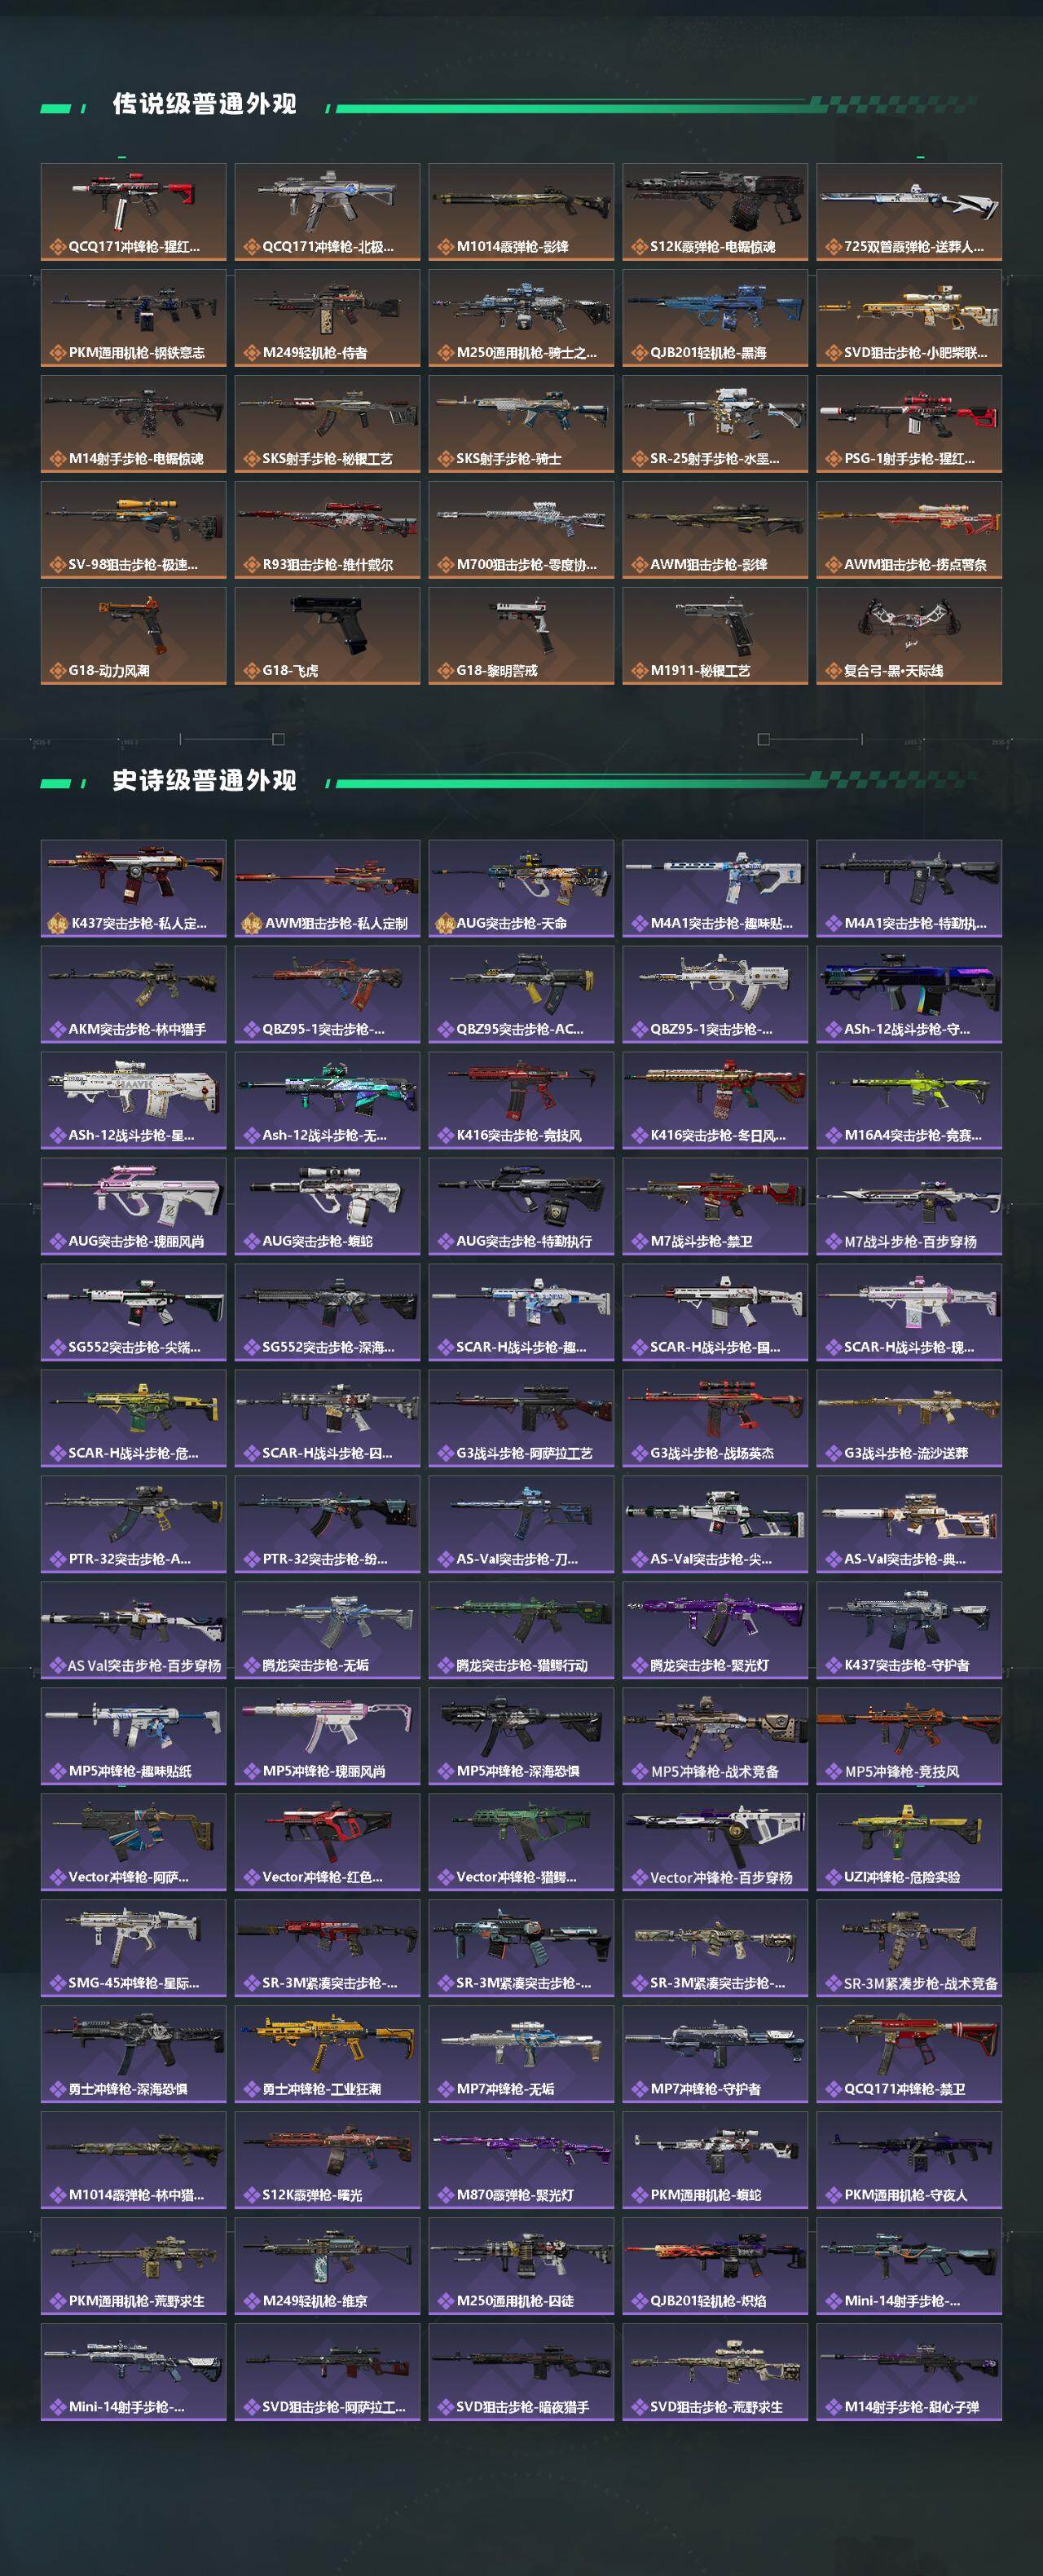1043x2576 pixels.
Task: Click the 史诗级普通外观 section heading
Action: [x=204, y=780]
